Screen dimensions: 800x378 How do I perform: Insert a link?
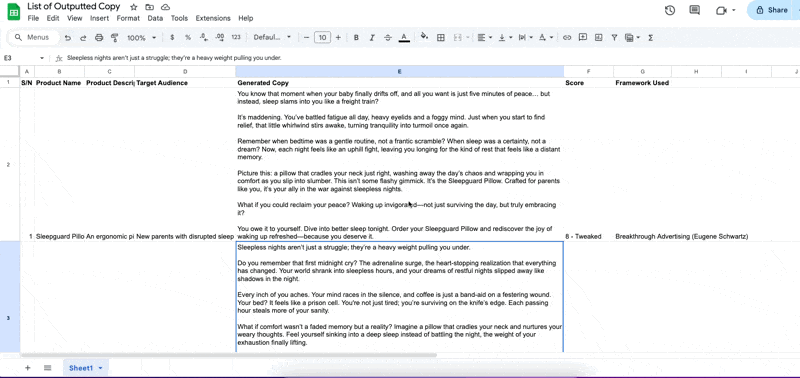(566, 38)
